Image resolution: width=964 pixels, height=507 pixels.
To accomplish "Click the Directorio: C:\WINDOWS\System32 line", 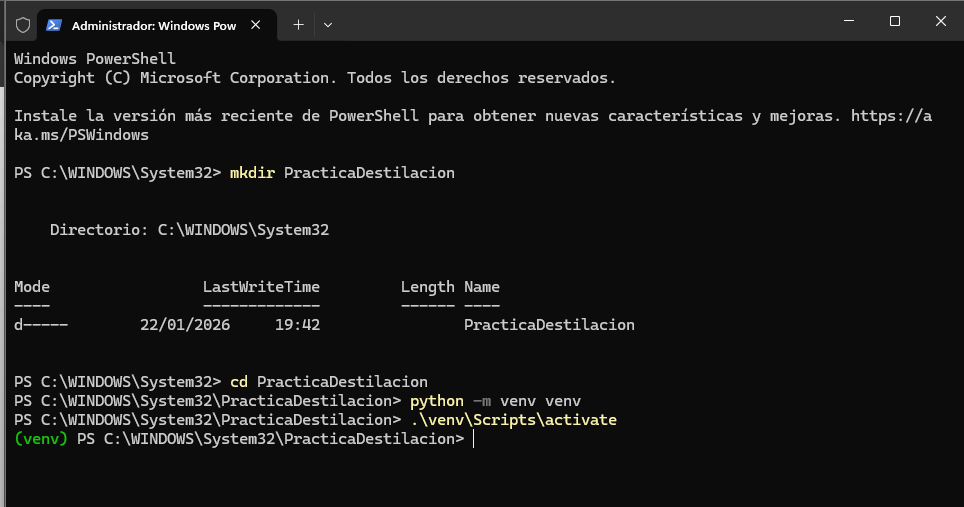I will [x=189, y=230].
